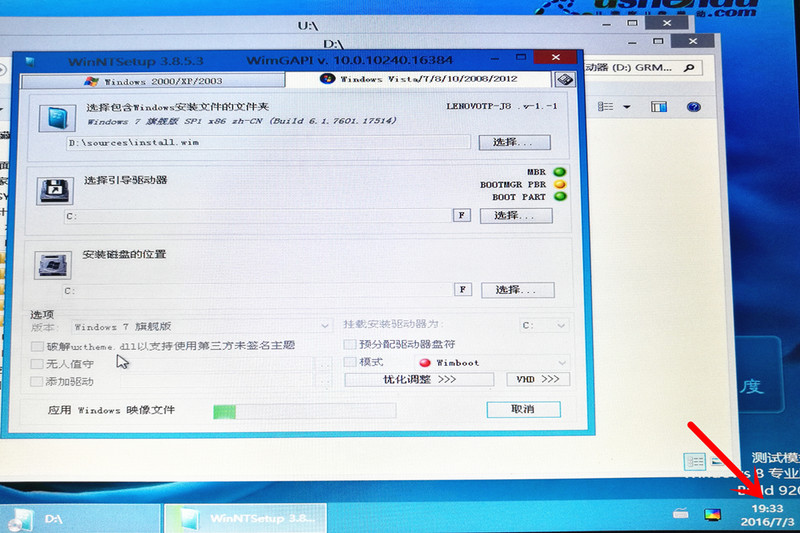This screenshot has height=533, width=800.
Task: Toggle 添加驱动 checkbox
Action: pos(36,382)
